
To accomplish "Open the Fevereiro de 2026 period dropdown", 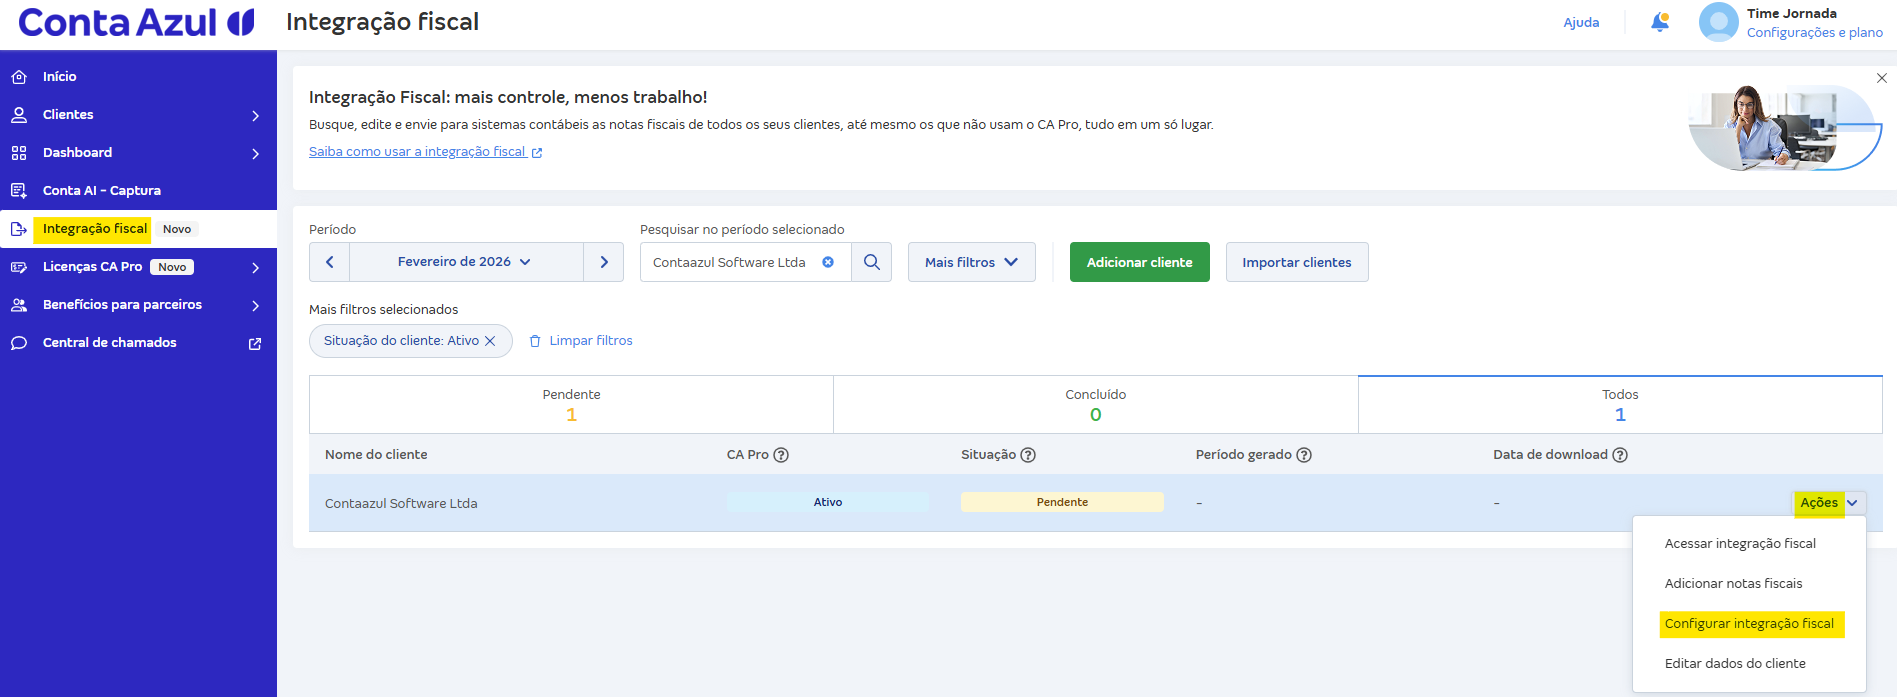I will (x=466, y=262).
